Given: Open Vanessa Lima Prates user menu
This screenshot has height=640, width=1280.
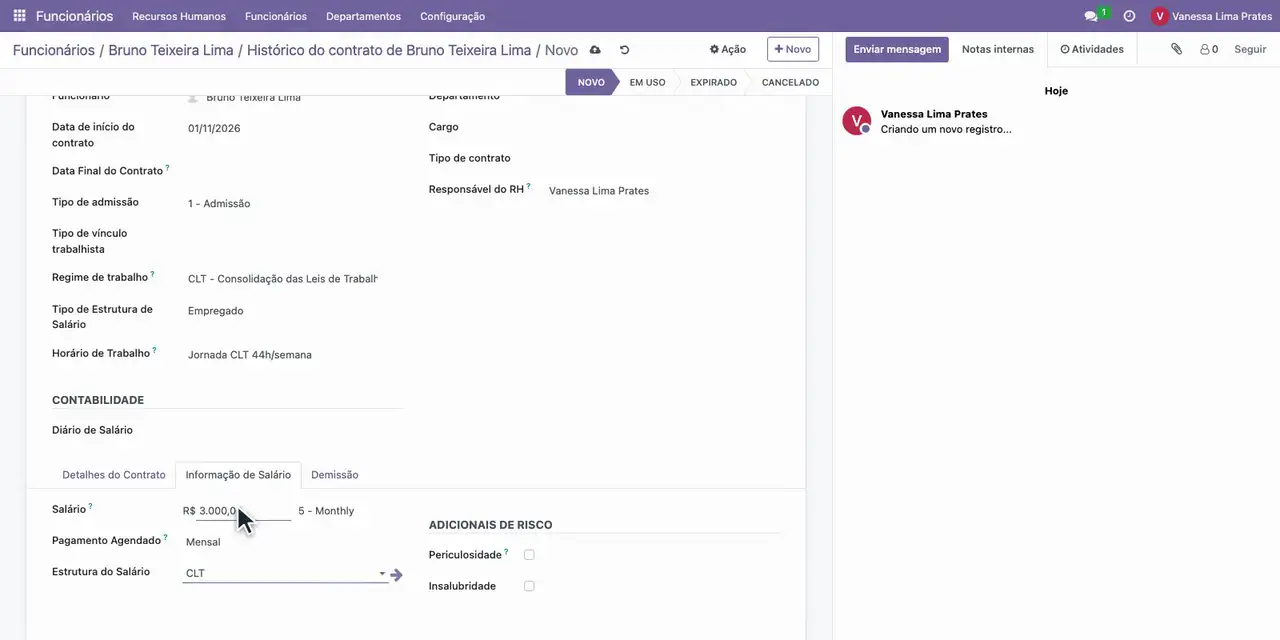Looking at the screenshot, I should click(x=1211, y=16).
